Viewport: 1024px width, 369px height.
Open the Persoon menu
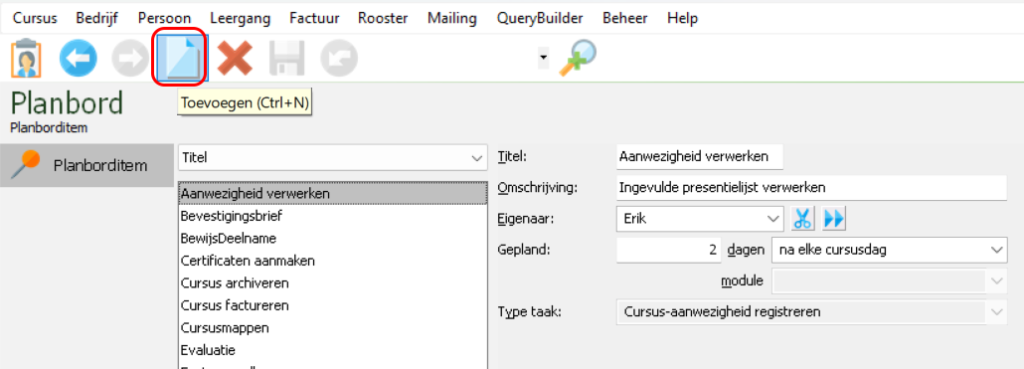165,18
